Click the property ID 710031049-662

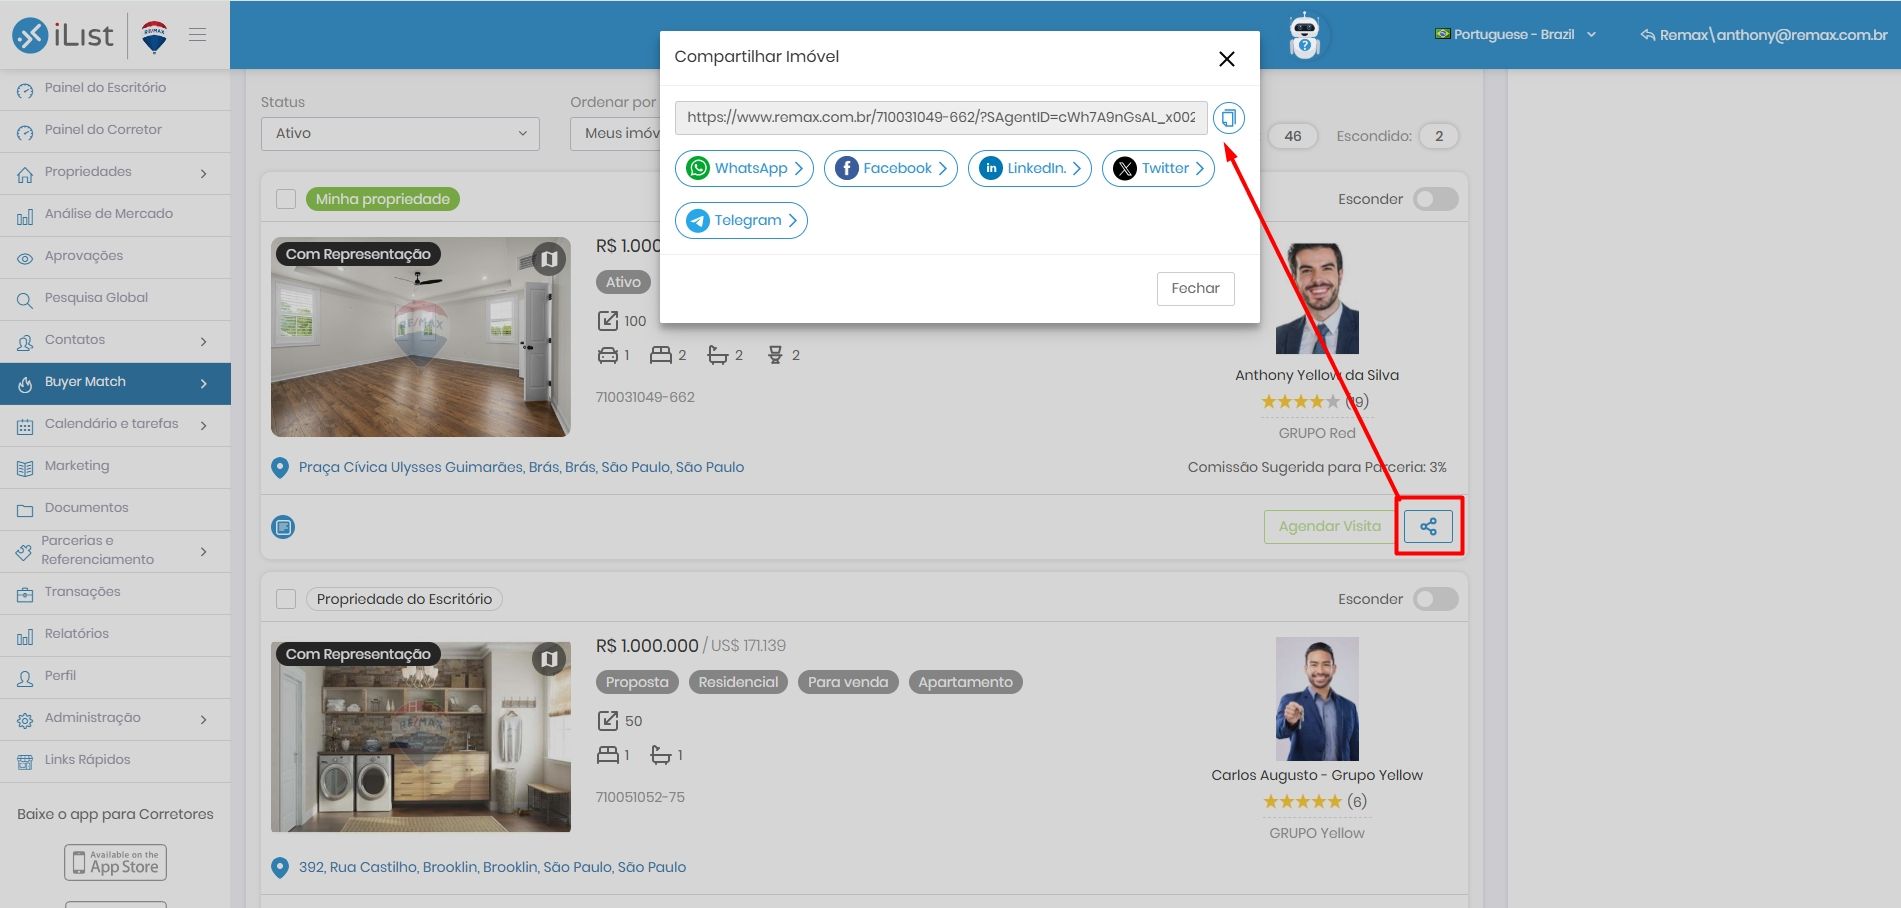[x=645, y=397]
